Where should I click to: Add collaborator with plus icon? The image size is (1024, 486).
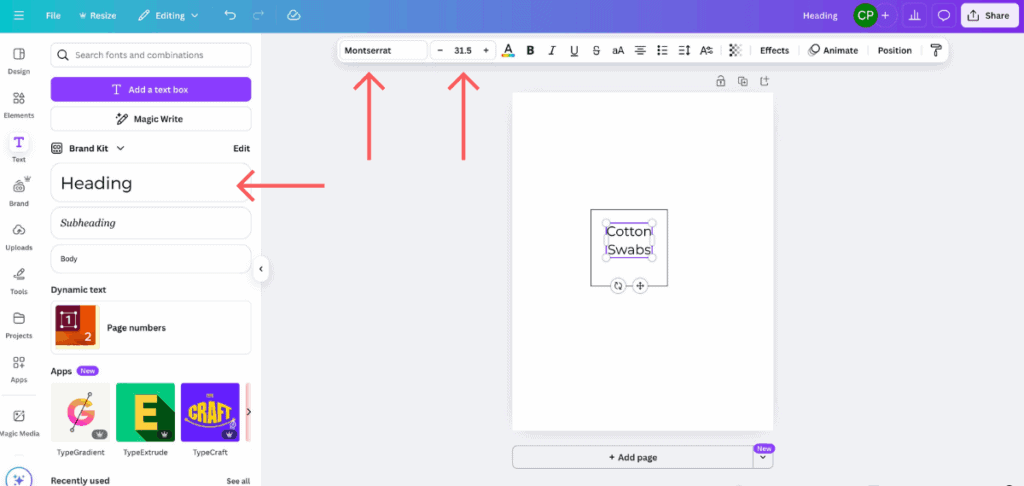coord(885,16)
